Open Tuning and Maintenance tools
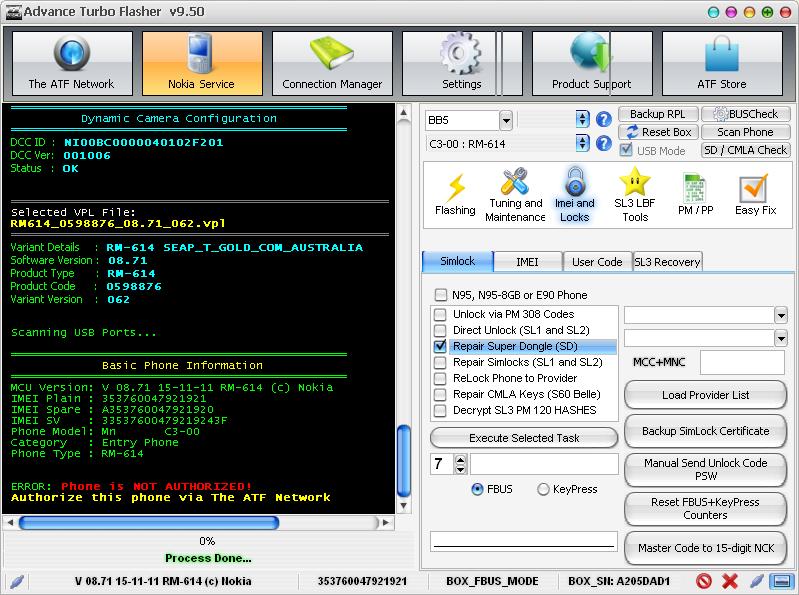Viewport: 799px width, 595px height. click(x=515, y=195)
